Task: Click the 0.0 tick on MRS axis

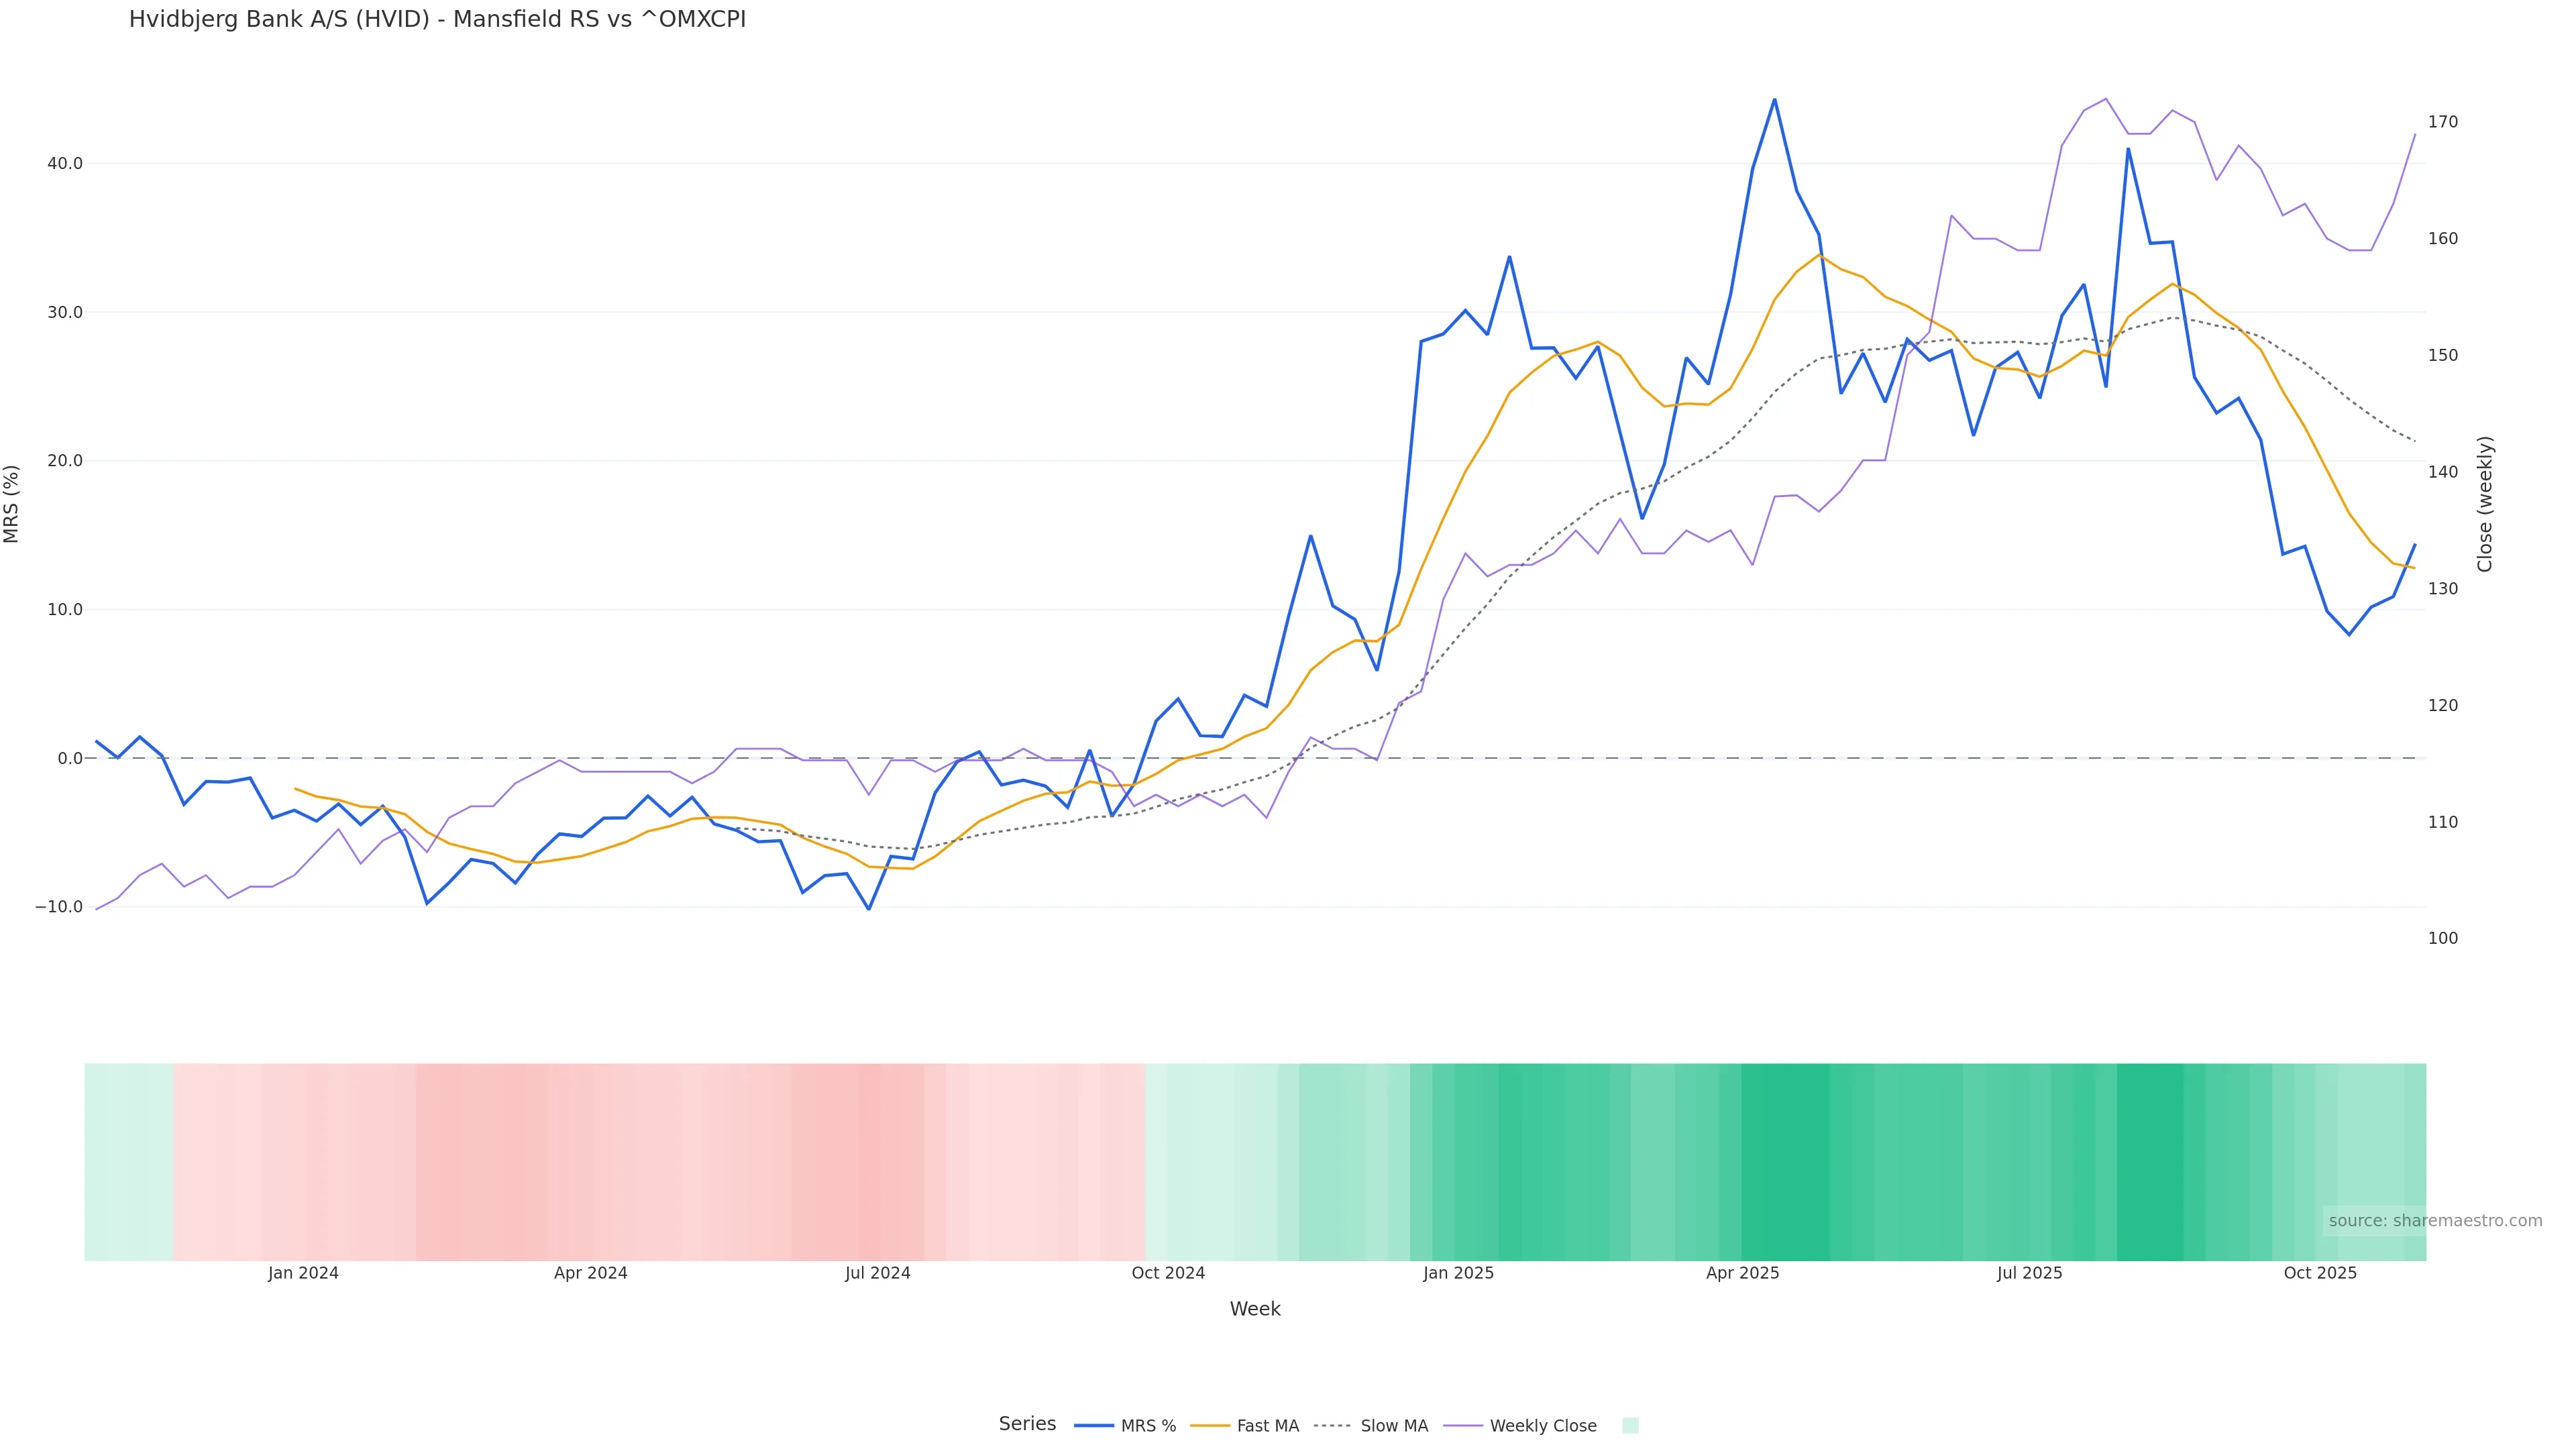Action: (x=70, y=758)
